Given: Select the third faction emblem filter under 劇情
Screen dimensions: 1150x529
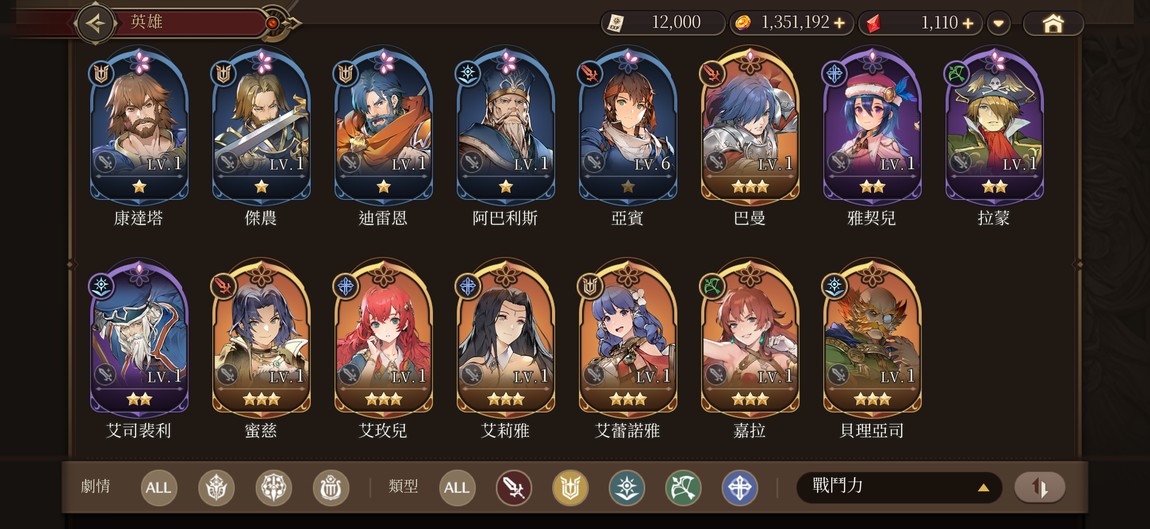Looking at the screenshot, I should (x=331, y=488).
